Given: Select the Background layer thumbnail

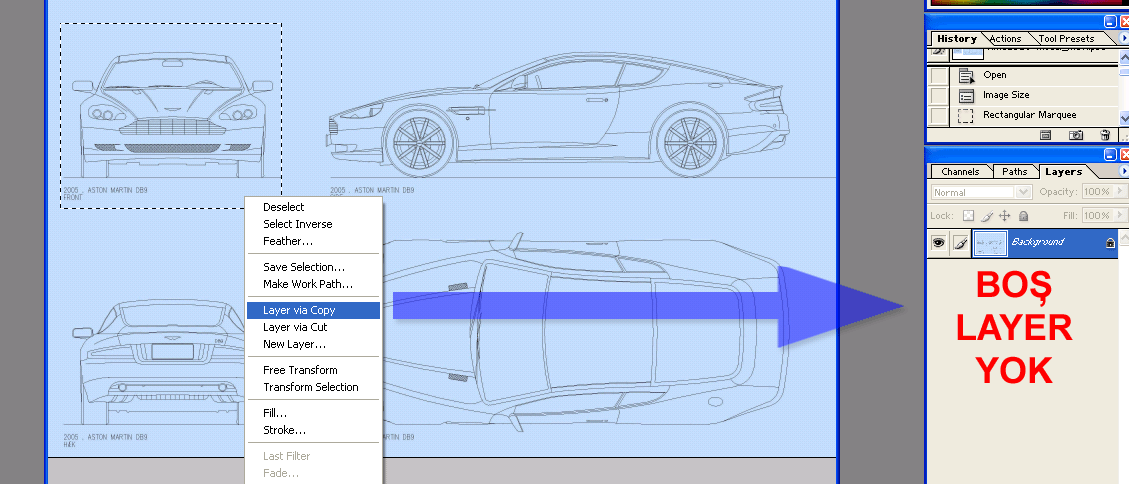Looking at the screenshot, I should (x=990, y=243).
